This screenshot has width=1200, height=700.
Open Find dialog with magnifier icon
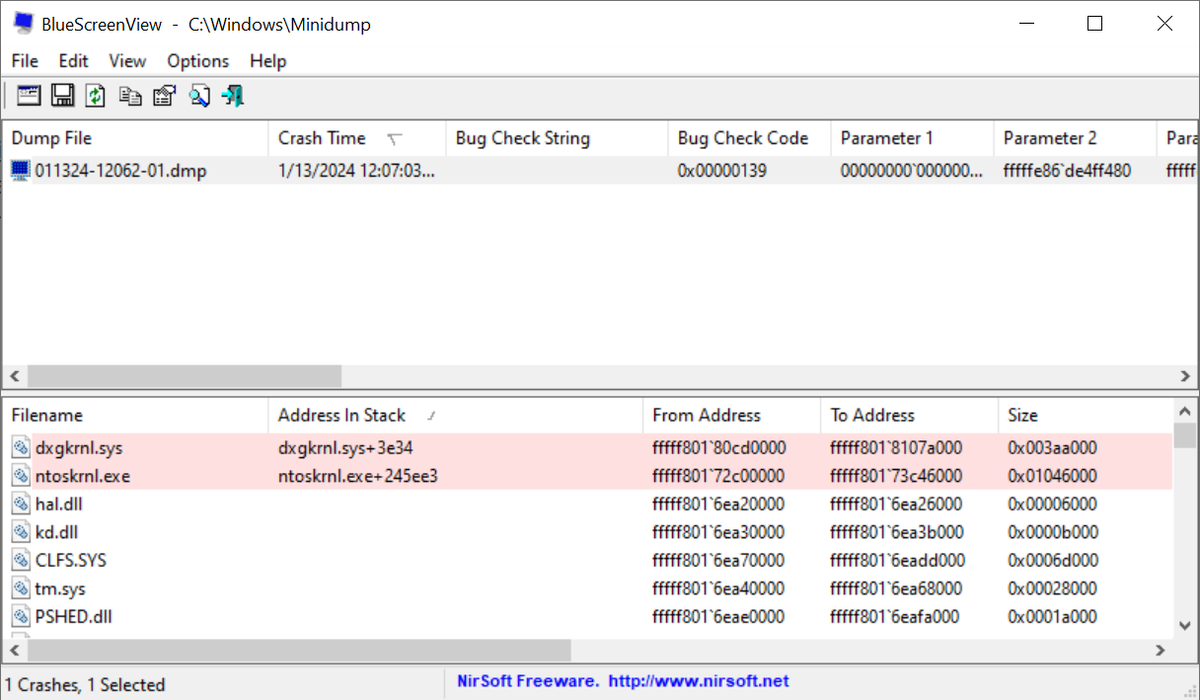coord(199,95)
